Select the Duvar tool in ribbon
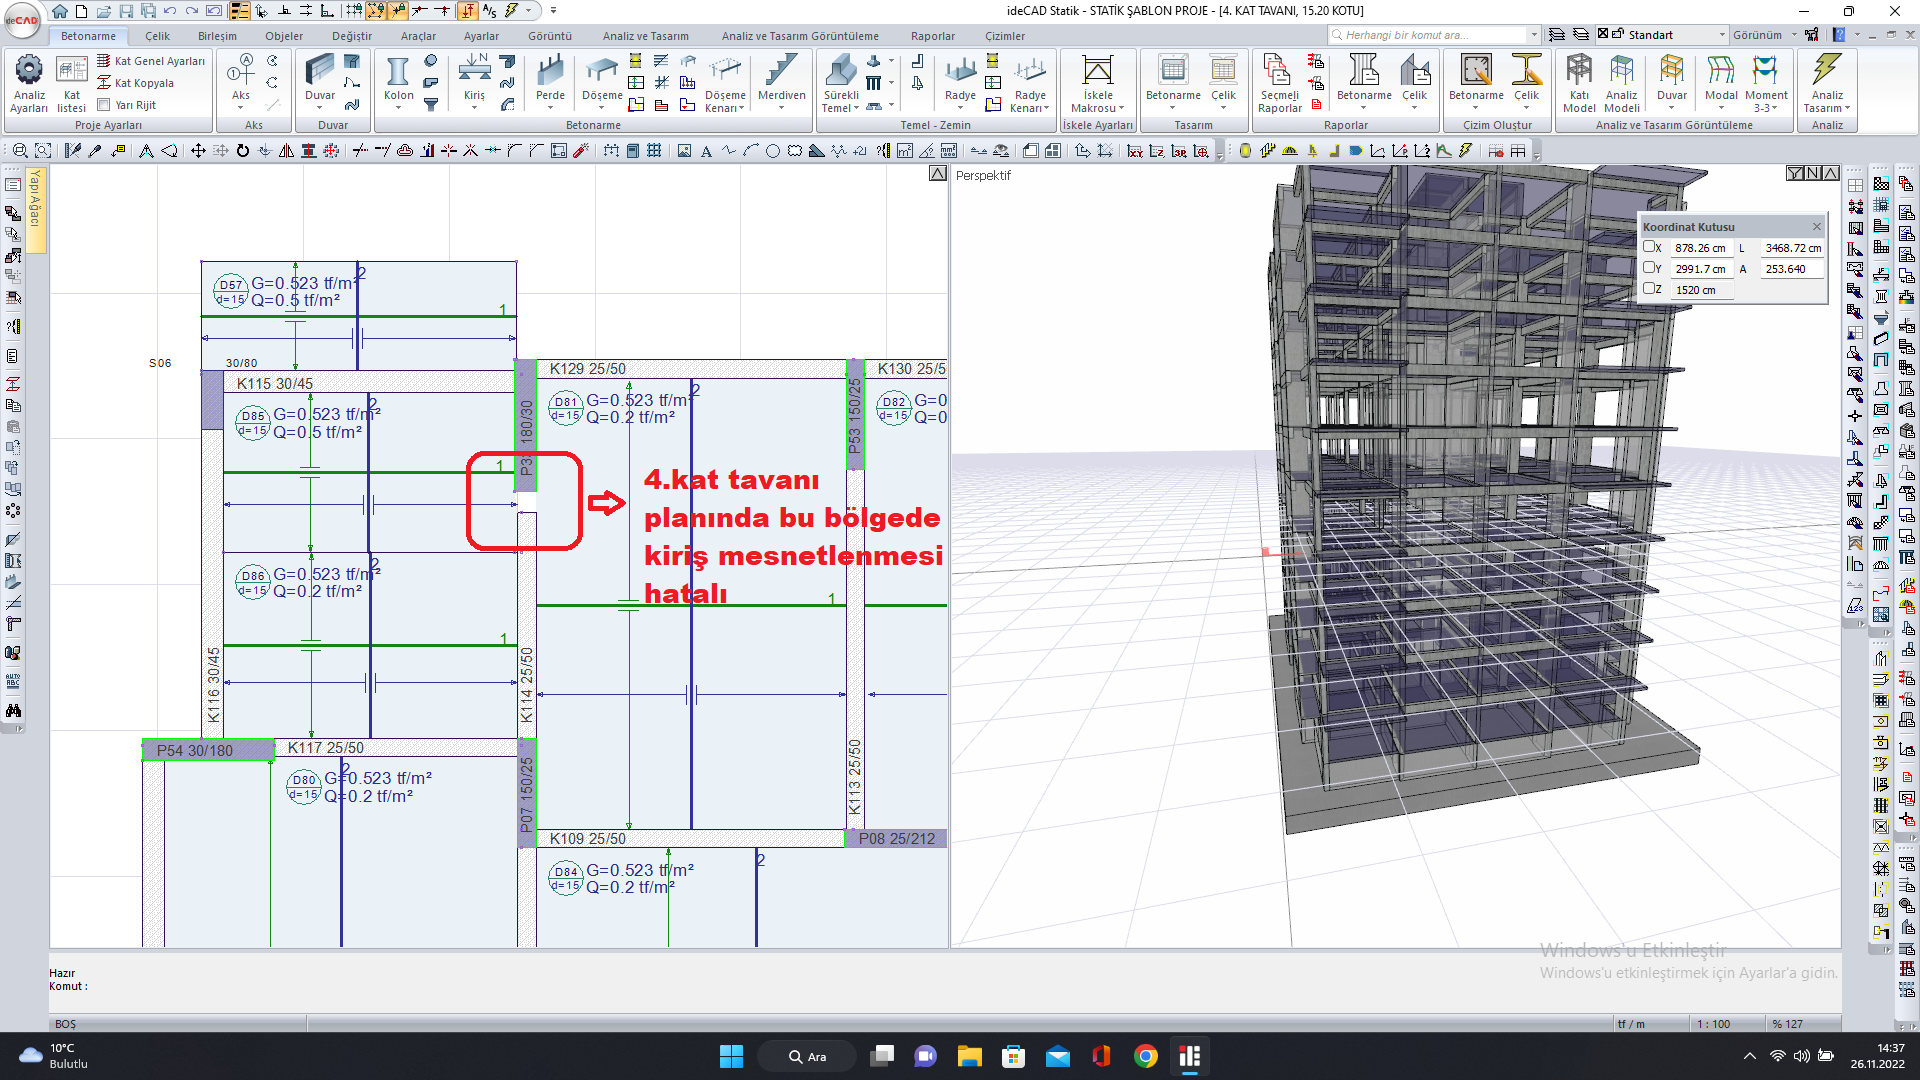The image size is (1920, 1080). [320, 78]
